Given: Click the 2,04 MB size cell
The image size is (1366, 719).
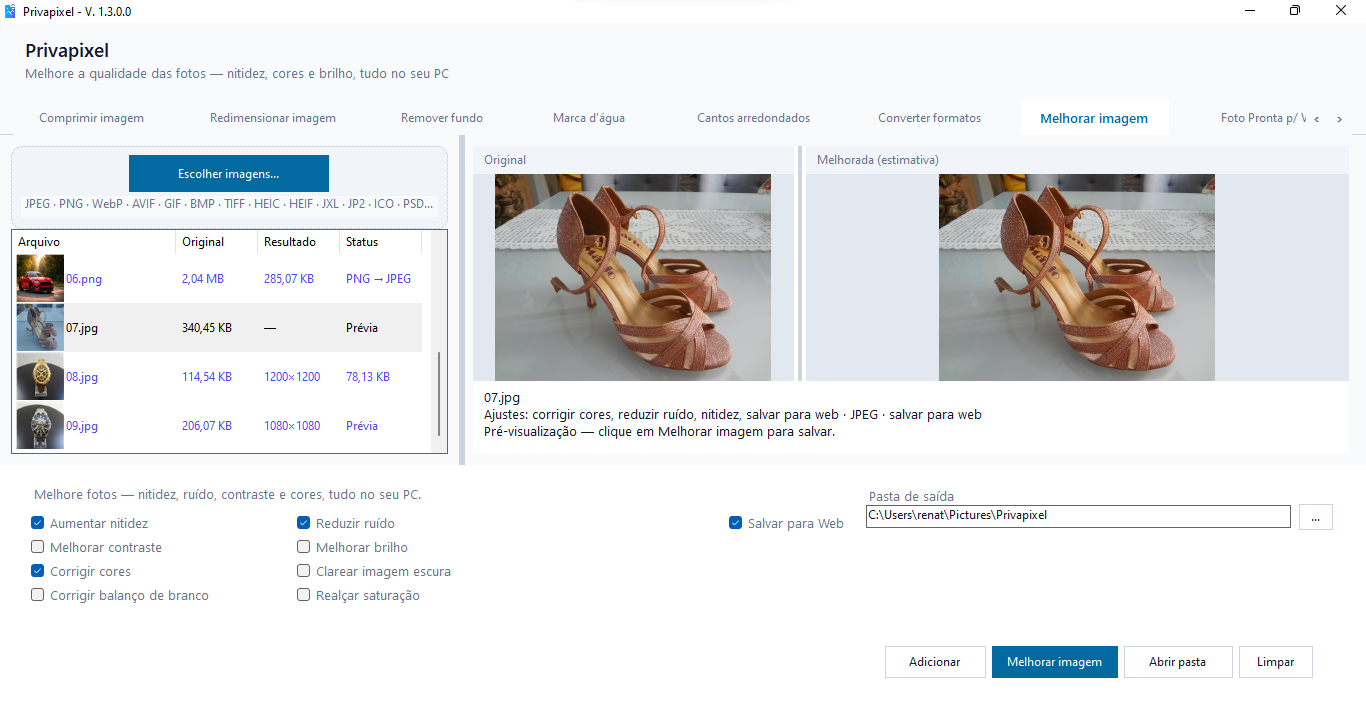Looking at the screenshot, I should (203, 279).
